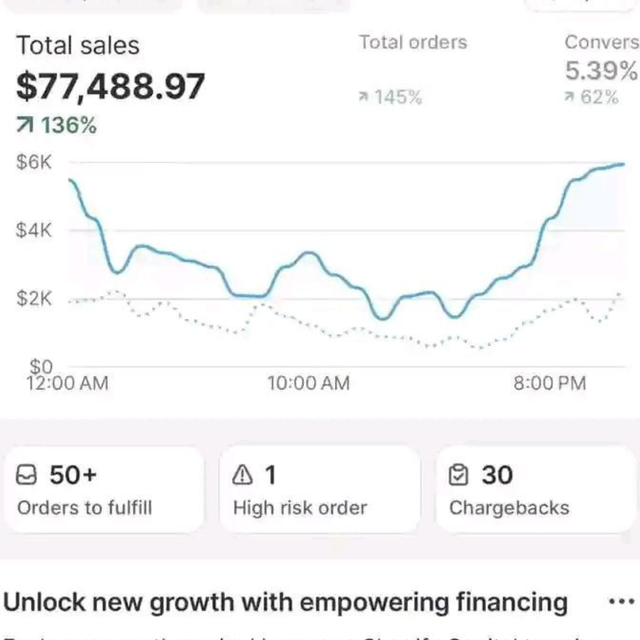Click the small arrow next to 145%
Image resolution: width=640 pixels, height=640 pixels.
364,98
